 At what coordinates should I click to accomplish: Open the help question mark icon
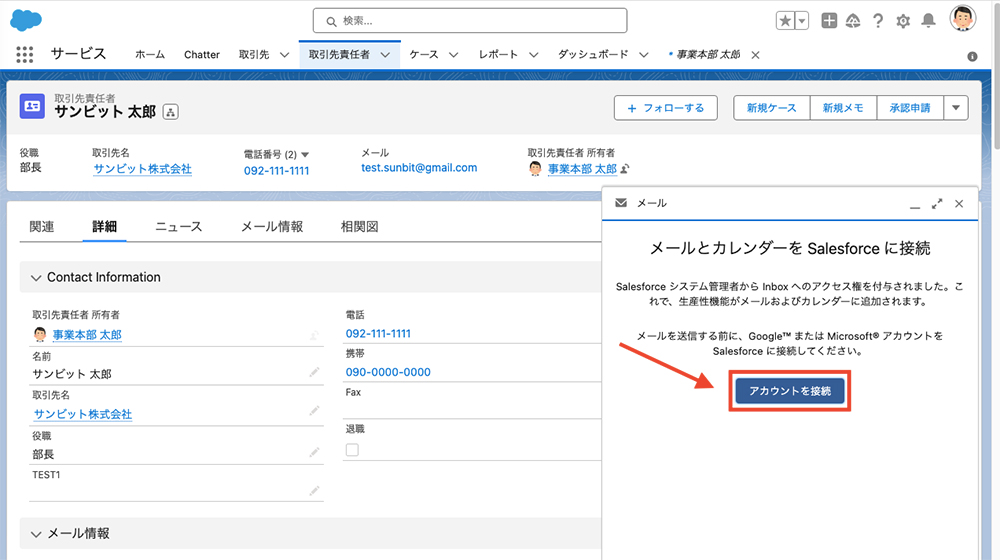click(x=878, y=21)
